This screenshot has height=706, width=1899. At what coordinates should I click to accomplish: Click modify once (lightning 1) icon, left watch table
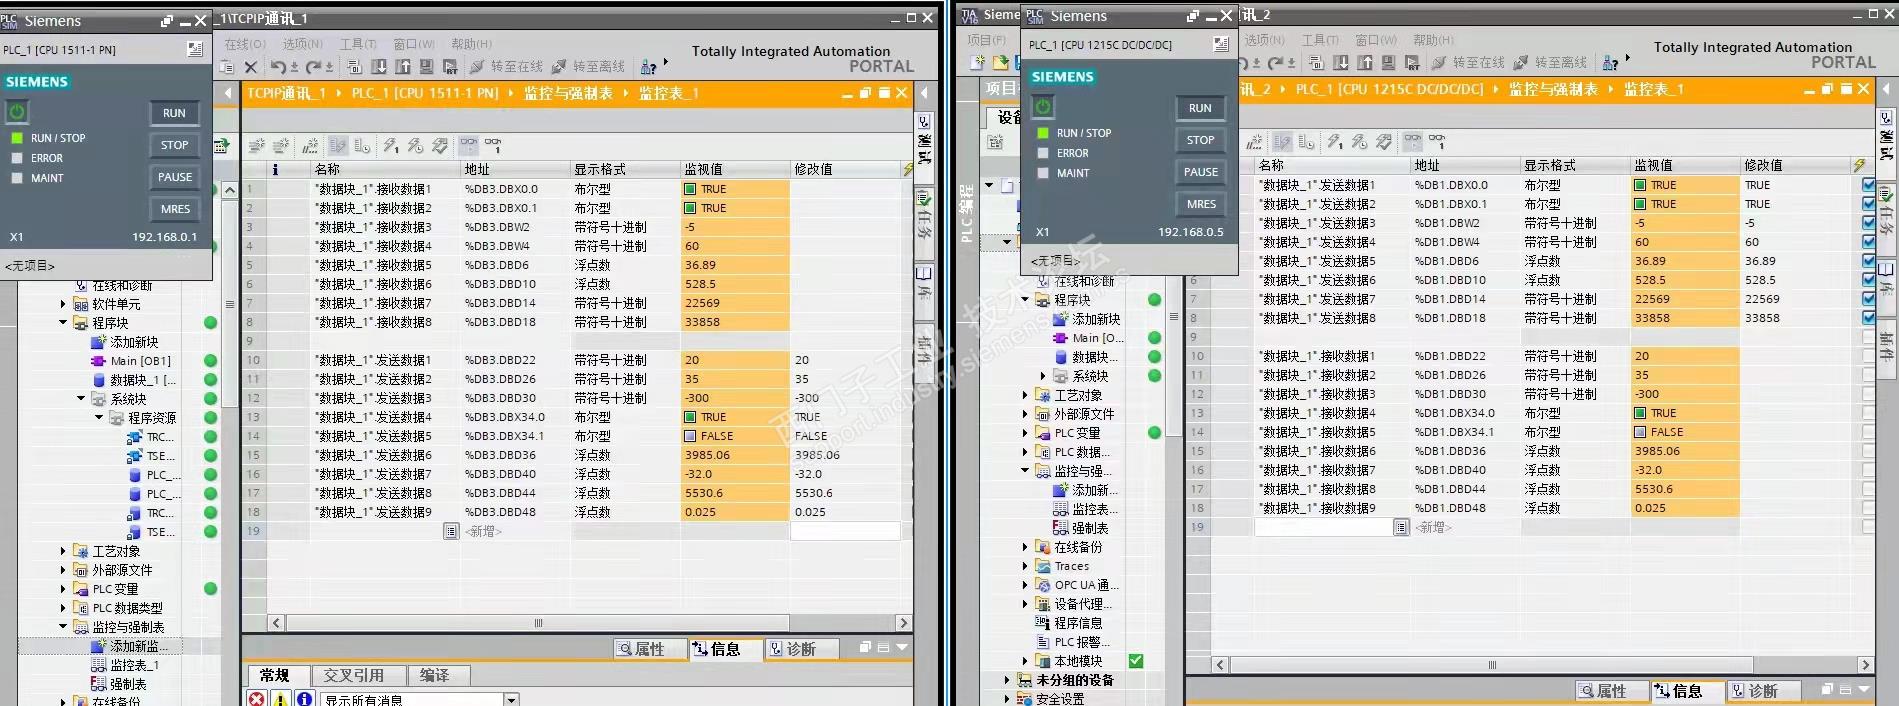[x=391, y=146]
